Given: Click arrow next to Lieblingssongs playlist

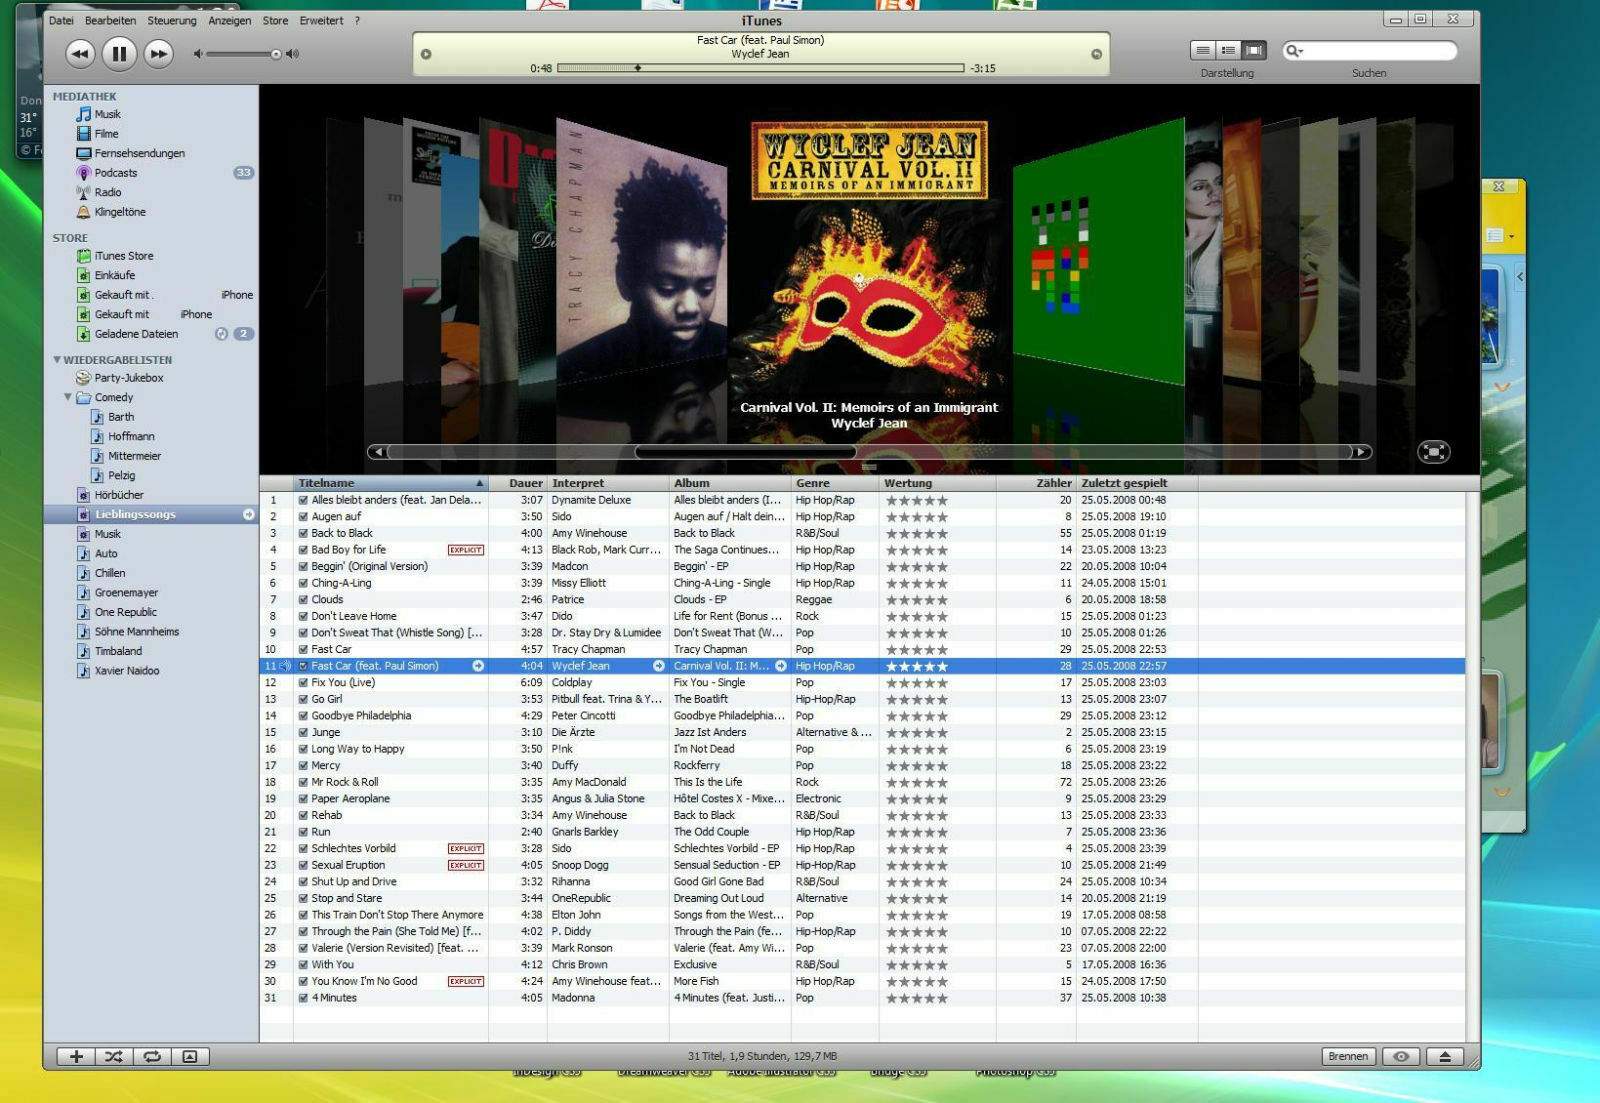Looking at the screenshot, I should tap(248, 514).
